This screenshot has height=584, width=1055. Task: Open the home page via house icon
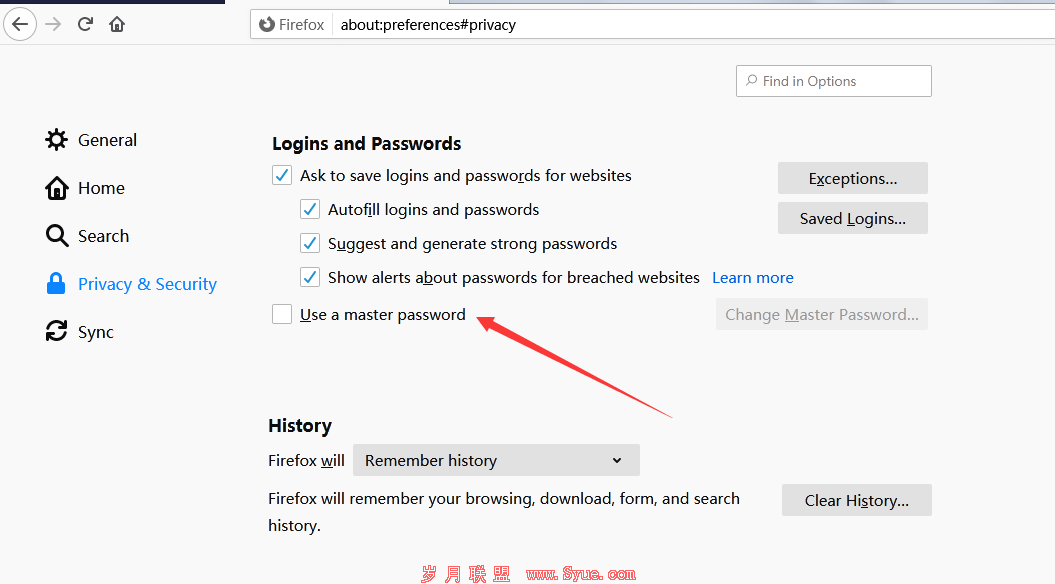click(117, 25)
